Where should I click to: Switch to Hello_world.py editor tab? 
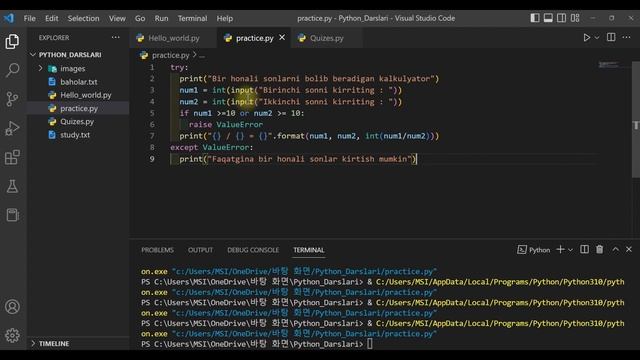[x=174, y=38]
